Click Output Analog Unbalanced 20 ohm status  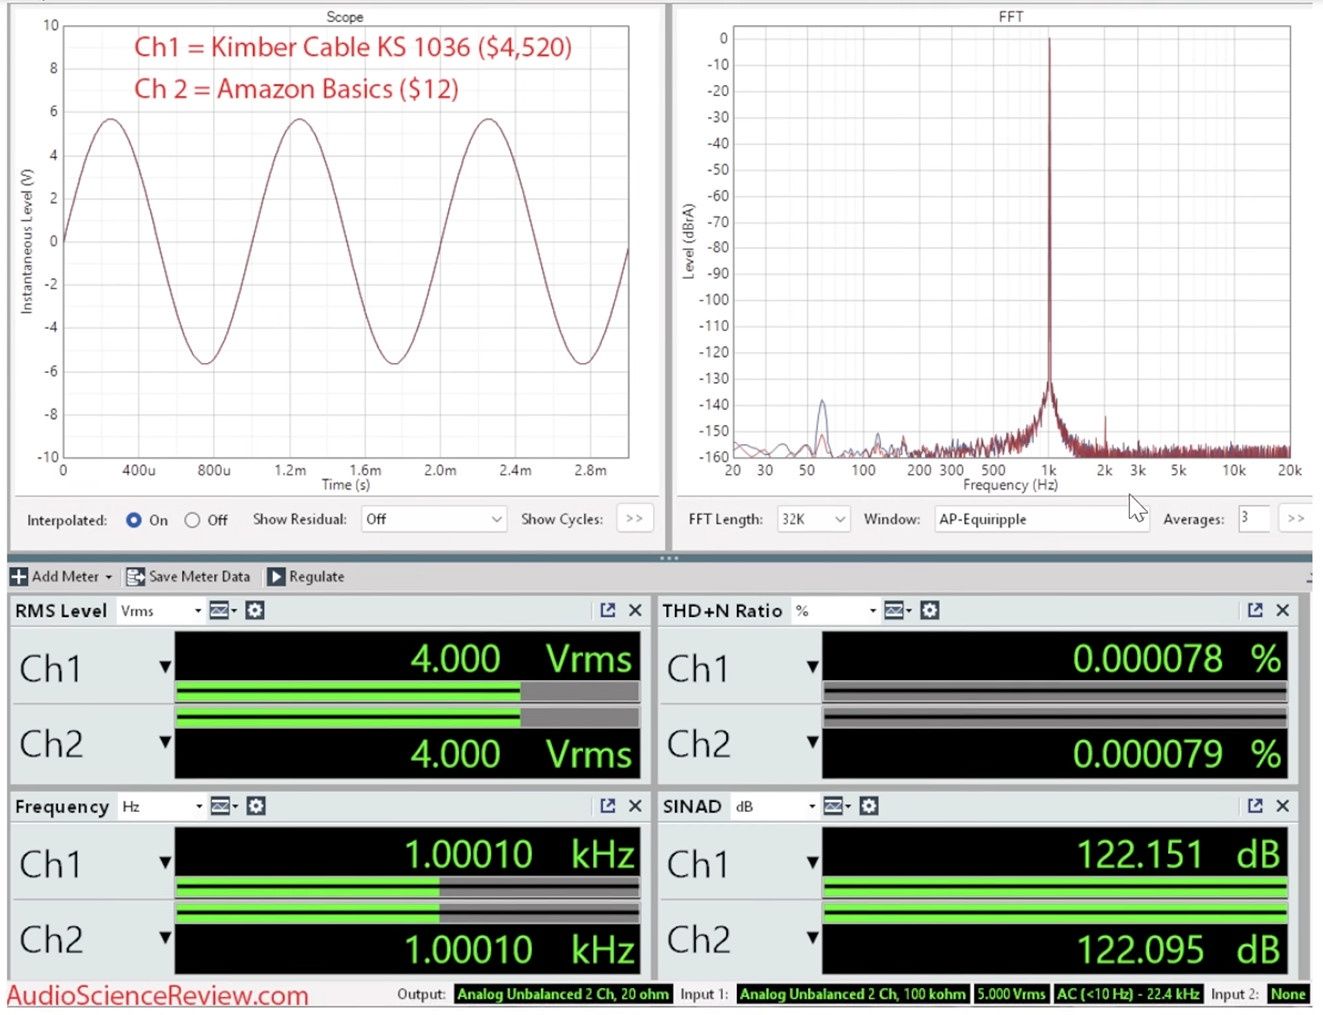click(x=563, y=994)
